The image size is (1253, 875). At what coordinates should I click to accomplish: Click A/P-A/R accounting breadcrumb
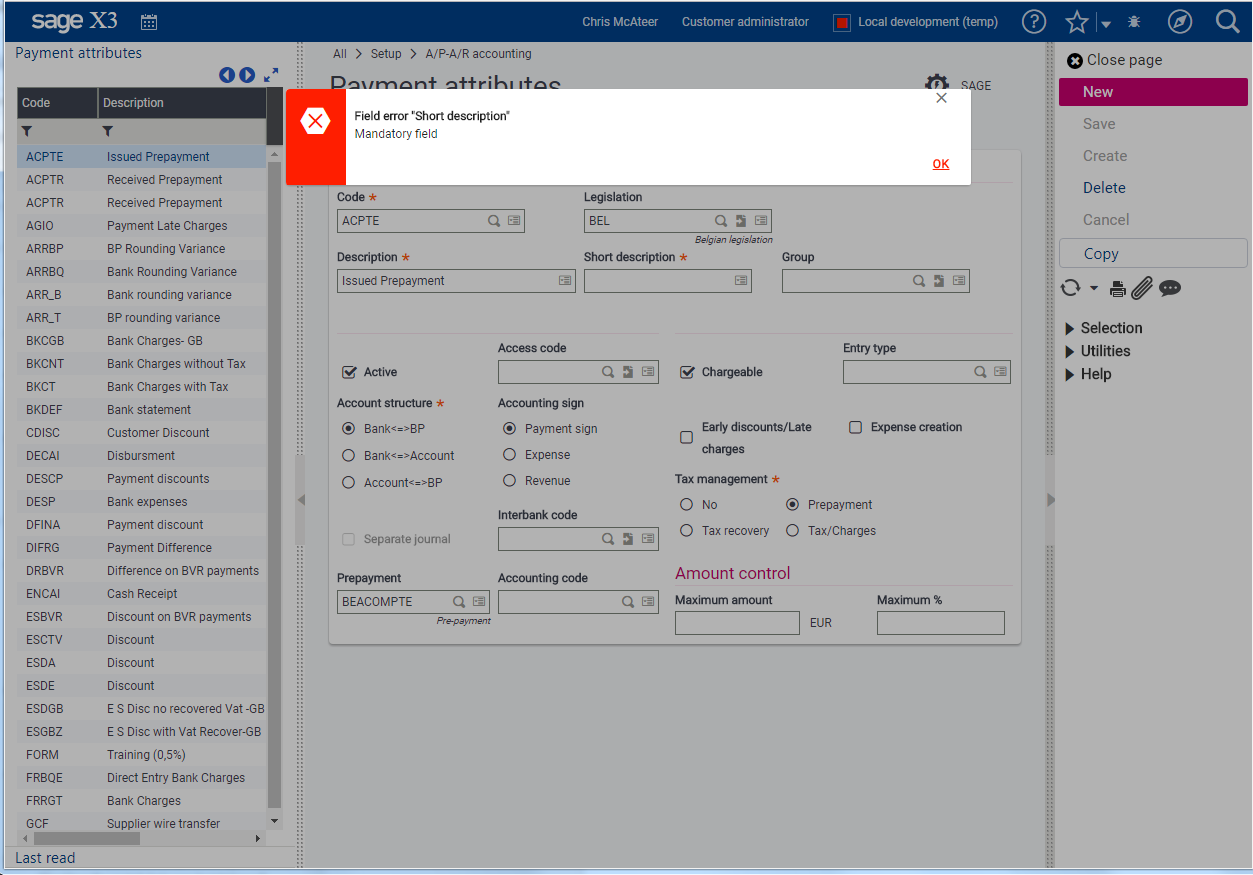pyautogui.click(x=478, y=54)
